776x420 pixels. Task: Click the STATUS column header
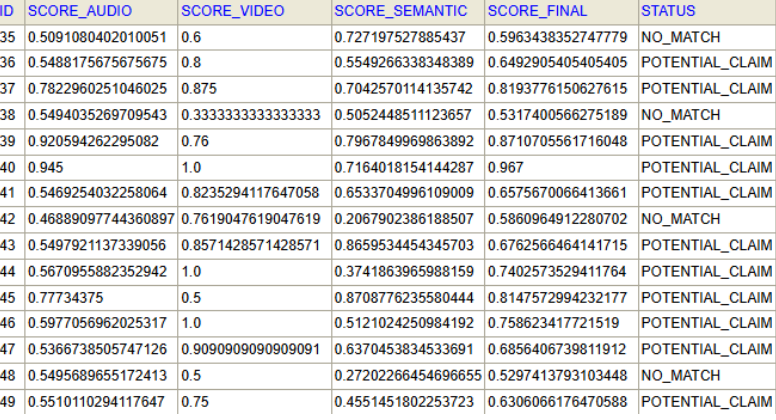pos(668,11)
